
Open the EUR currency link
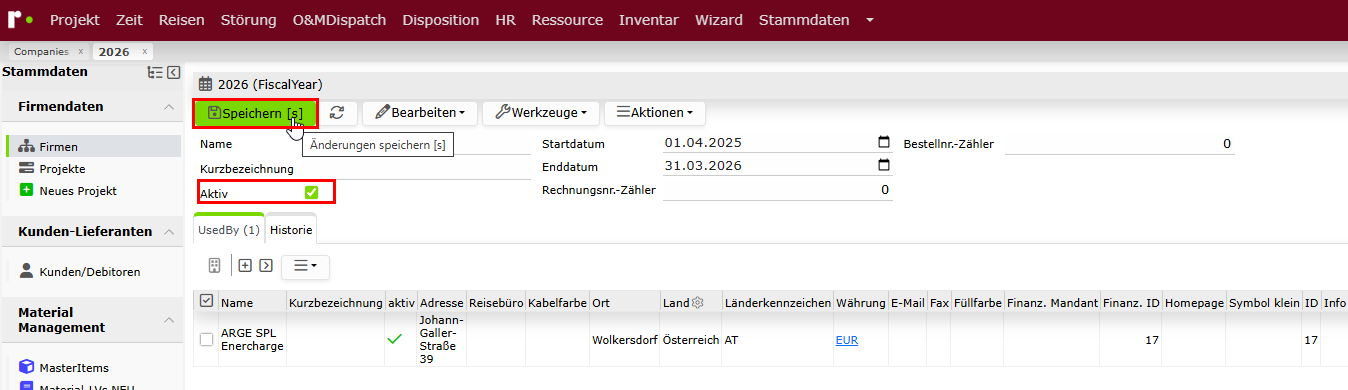pos(847,340)
